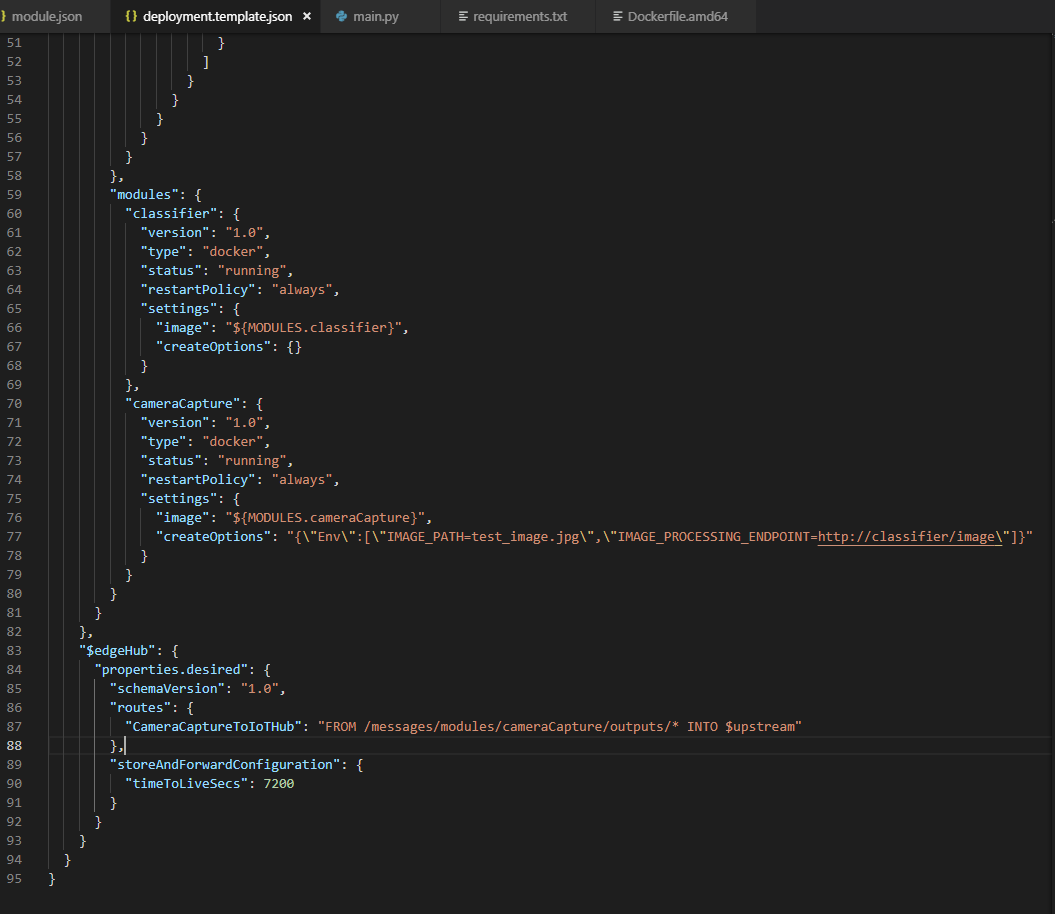Click the "storeAndForwardConfiguration" key
The image size is (1055, 914).
click(225, 764)
